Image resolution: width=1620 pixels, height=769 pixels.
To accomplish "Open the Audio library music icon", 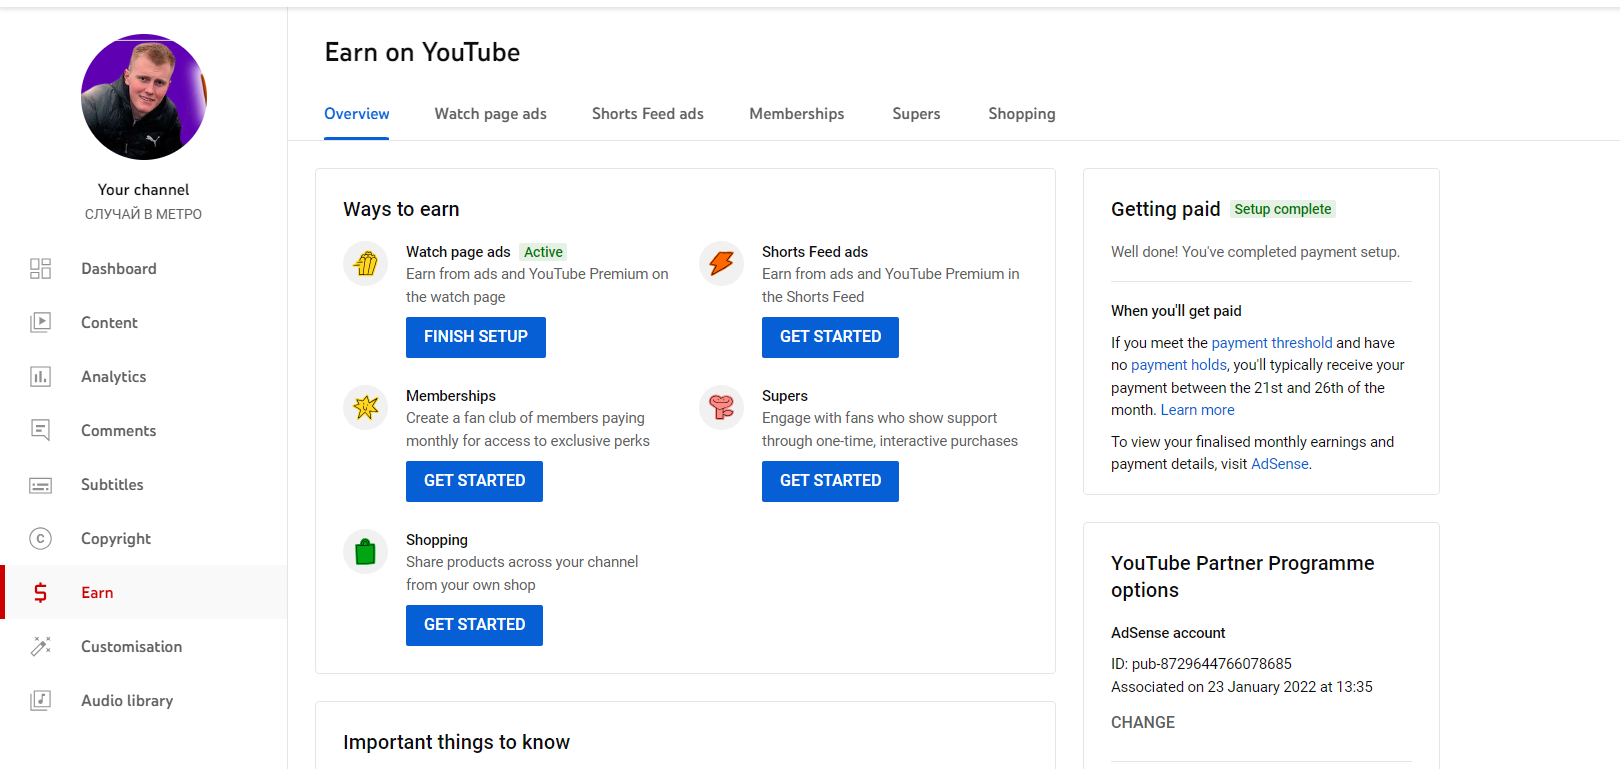I will (x=40, y=700).
